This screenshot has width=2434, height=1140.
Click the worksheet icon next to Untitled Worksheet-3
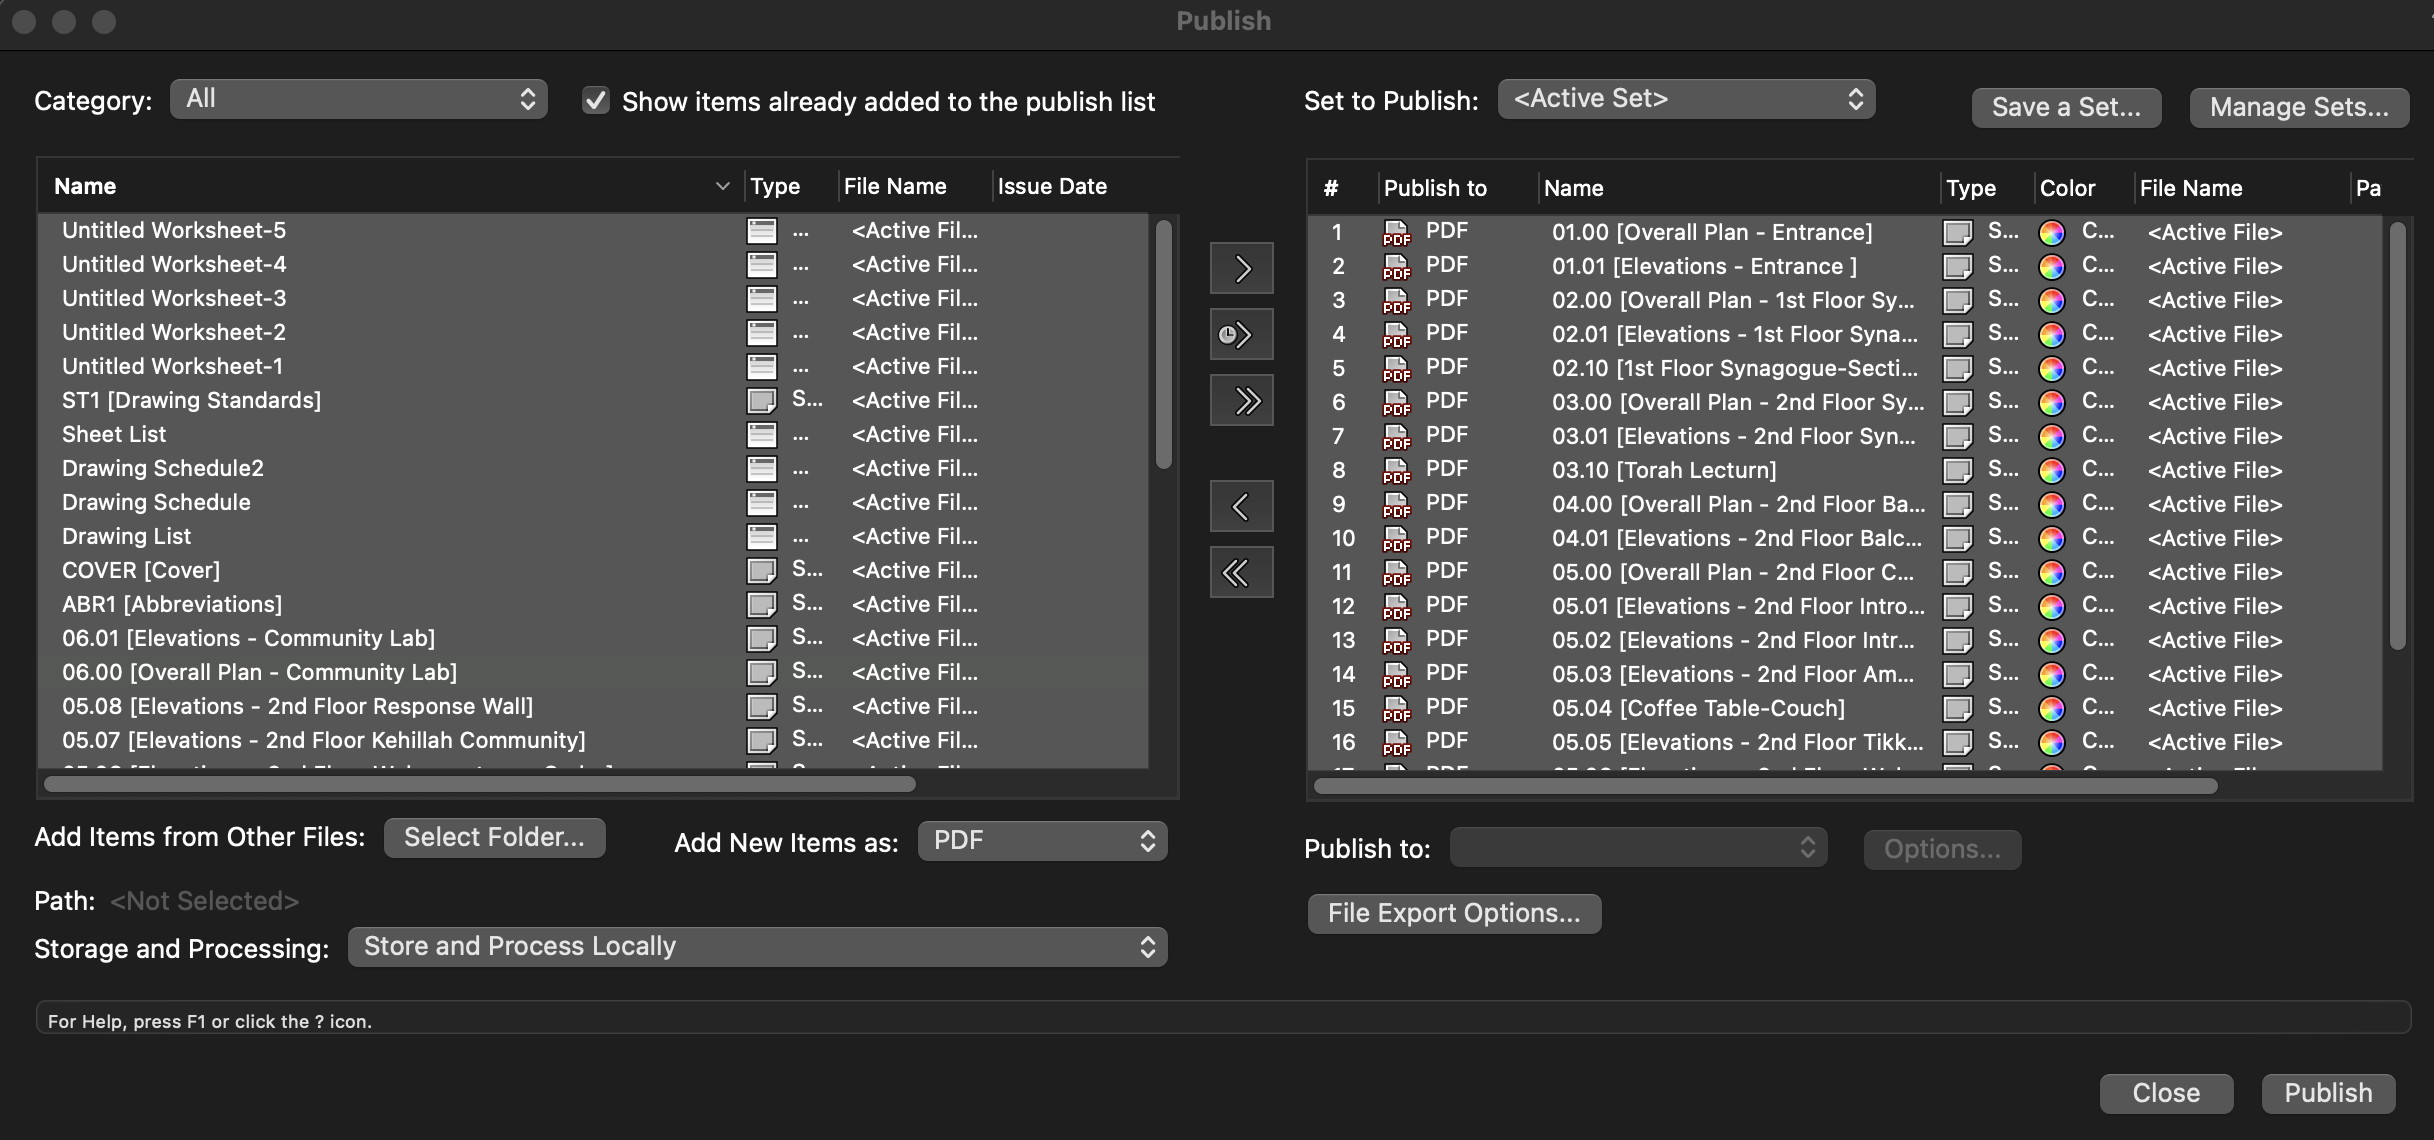pyautogui.click(x=762, y=298)
